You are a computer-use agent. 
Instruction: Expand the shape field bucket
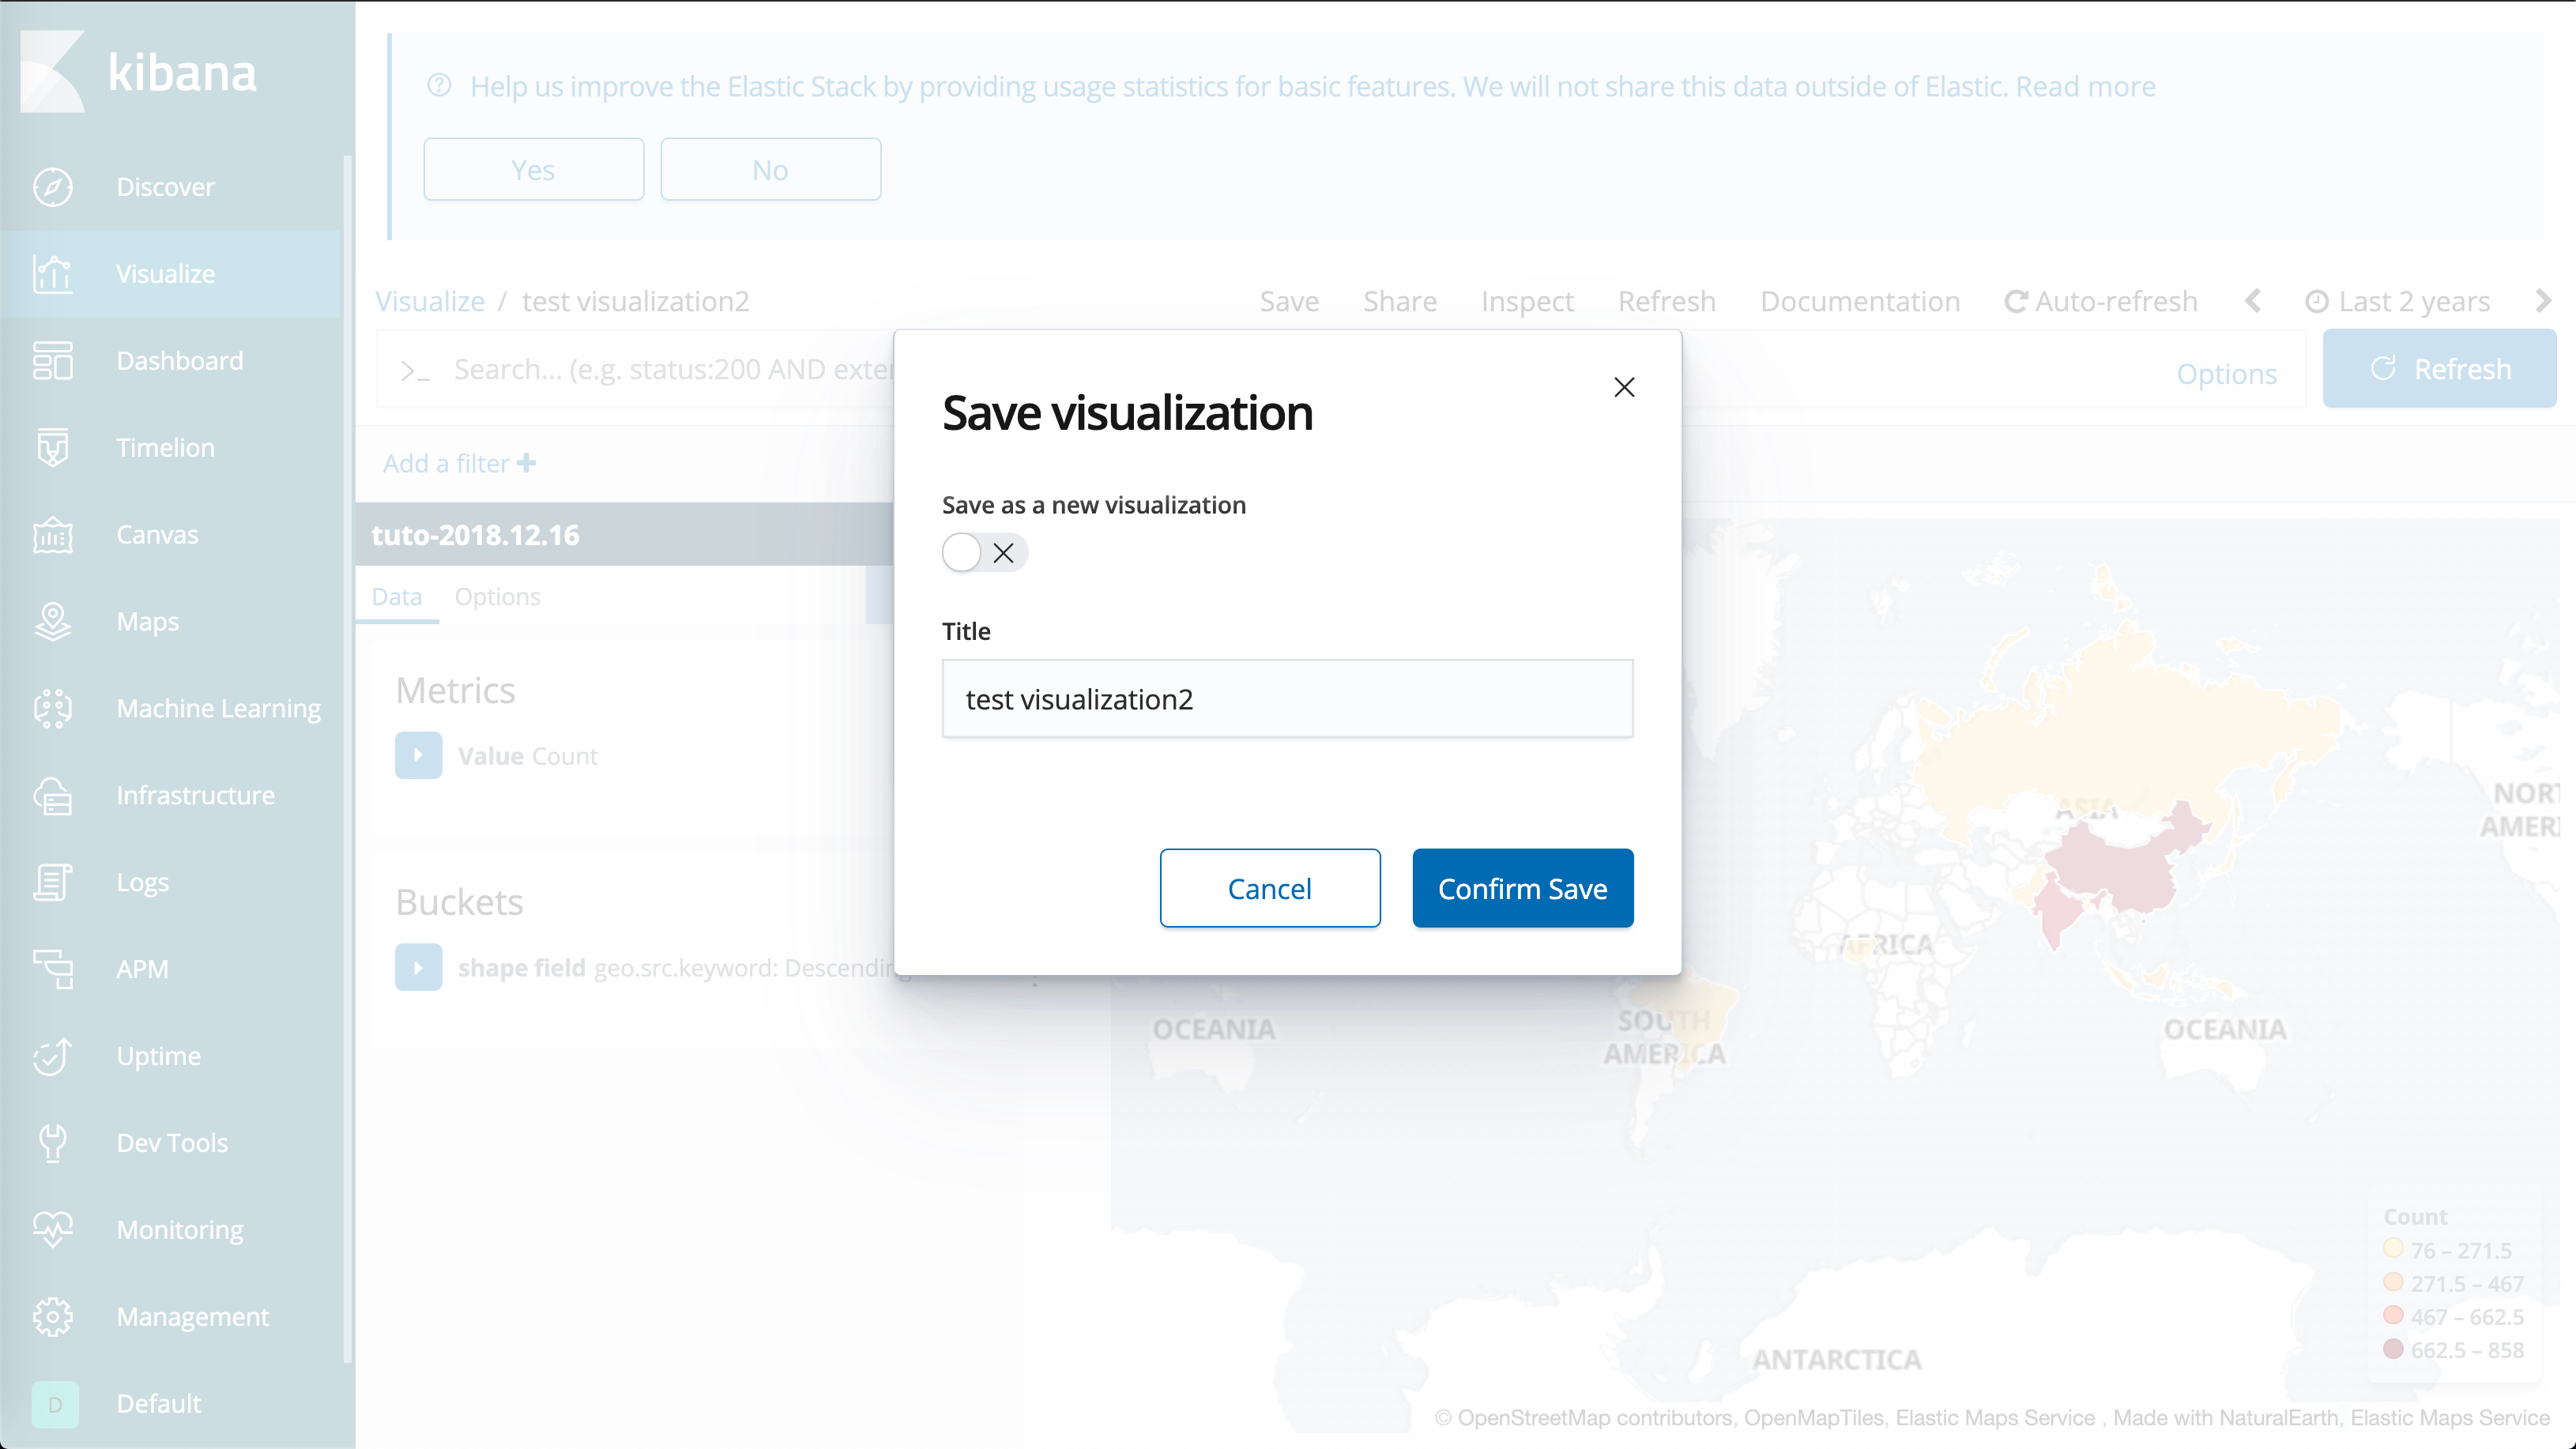click(x=418, y=968)
